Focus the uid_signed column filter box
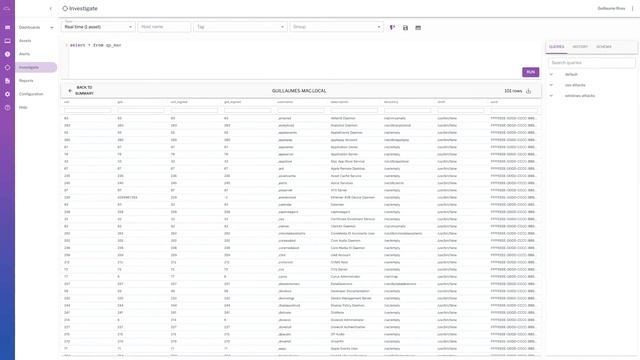640x360 pixels. click(x=194, y=110)
